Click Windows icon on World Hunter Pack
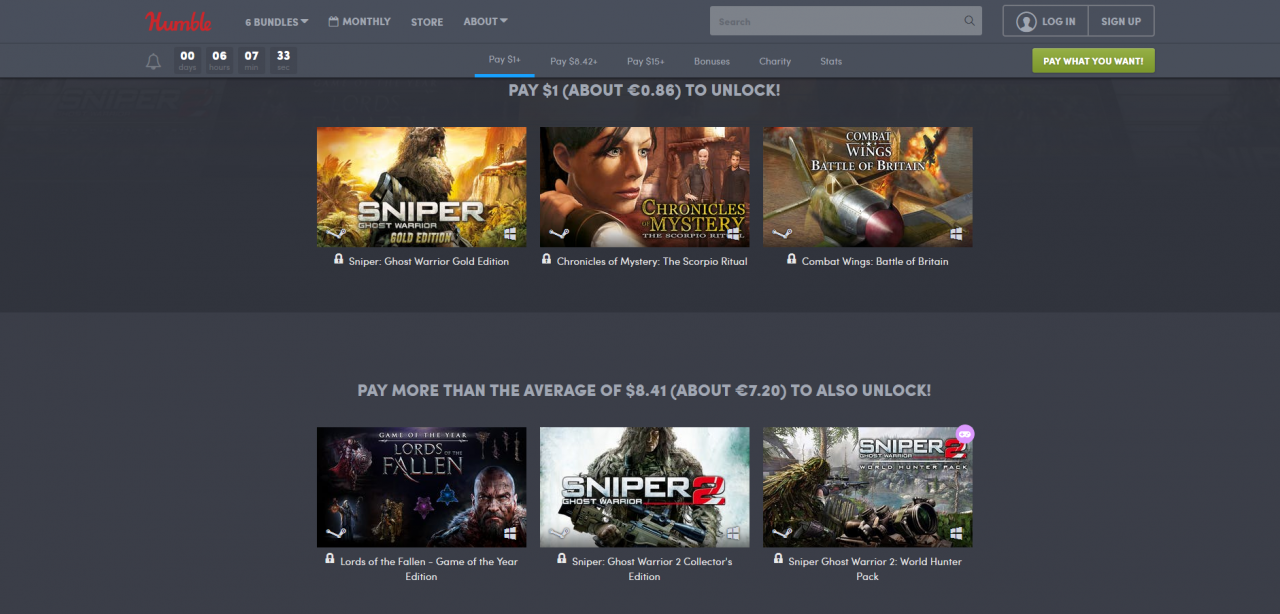 pyautogui.click(x=956, y=534)
